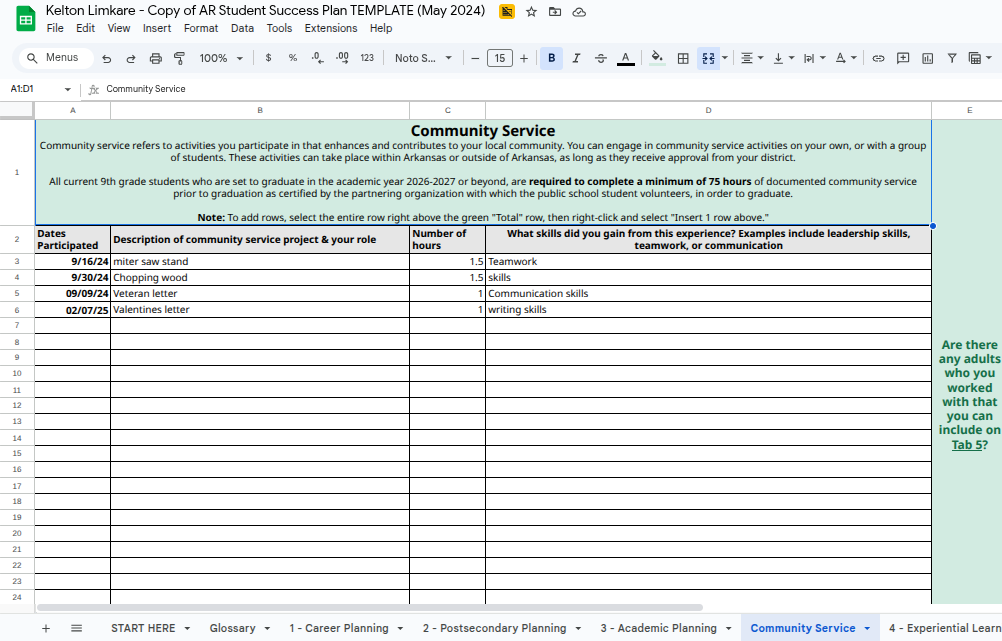The width and height of the screenshot is (1002, 641).
Task: Select the paint format tool
Action: click(180, 58)
